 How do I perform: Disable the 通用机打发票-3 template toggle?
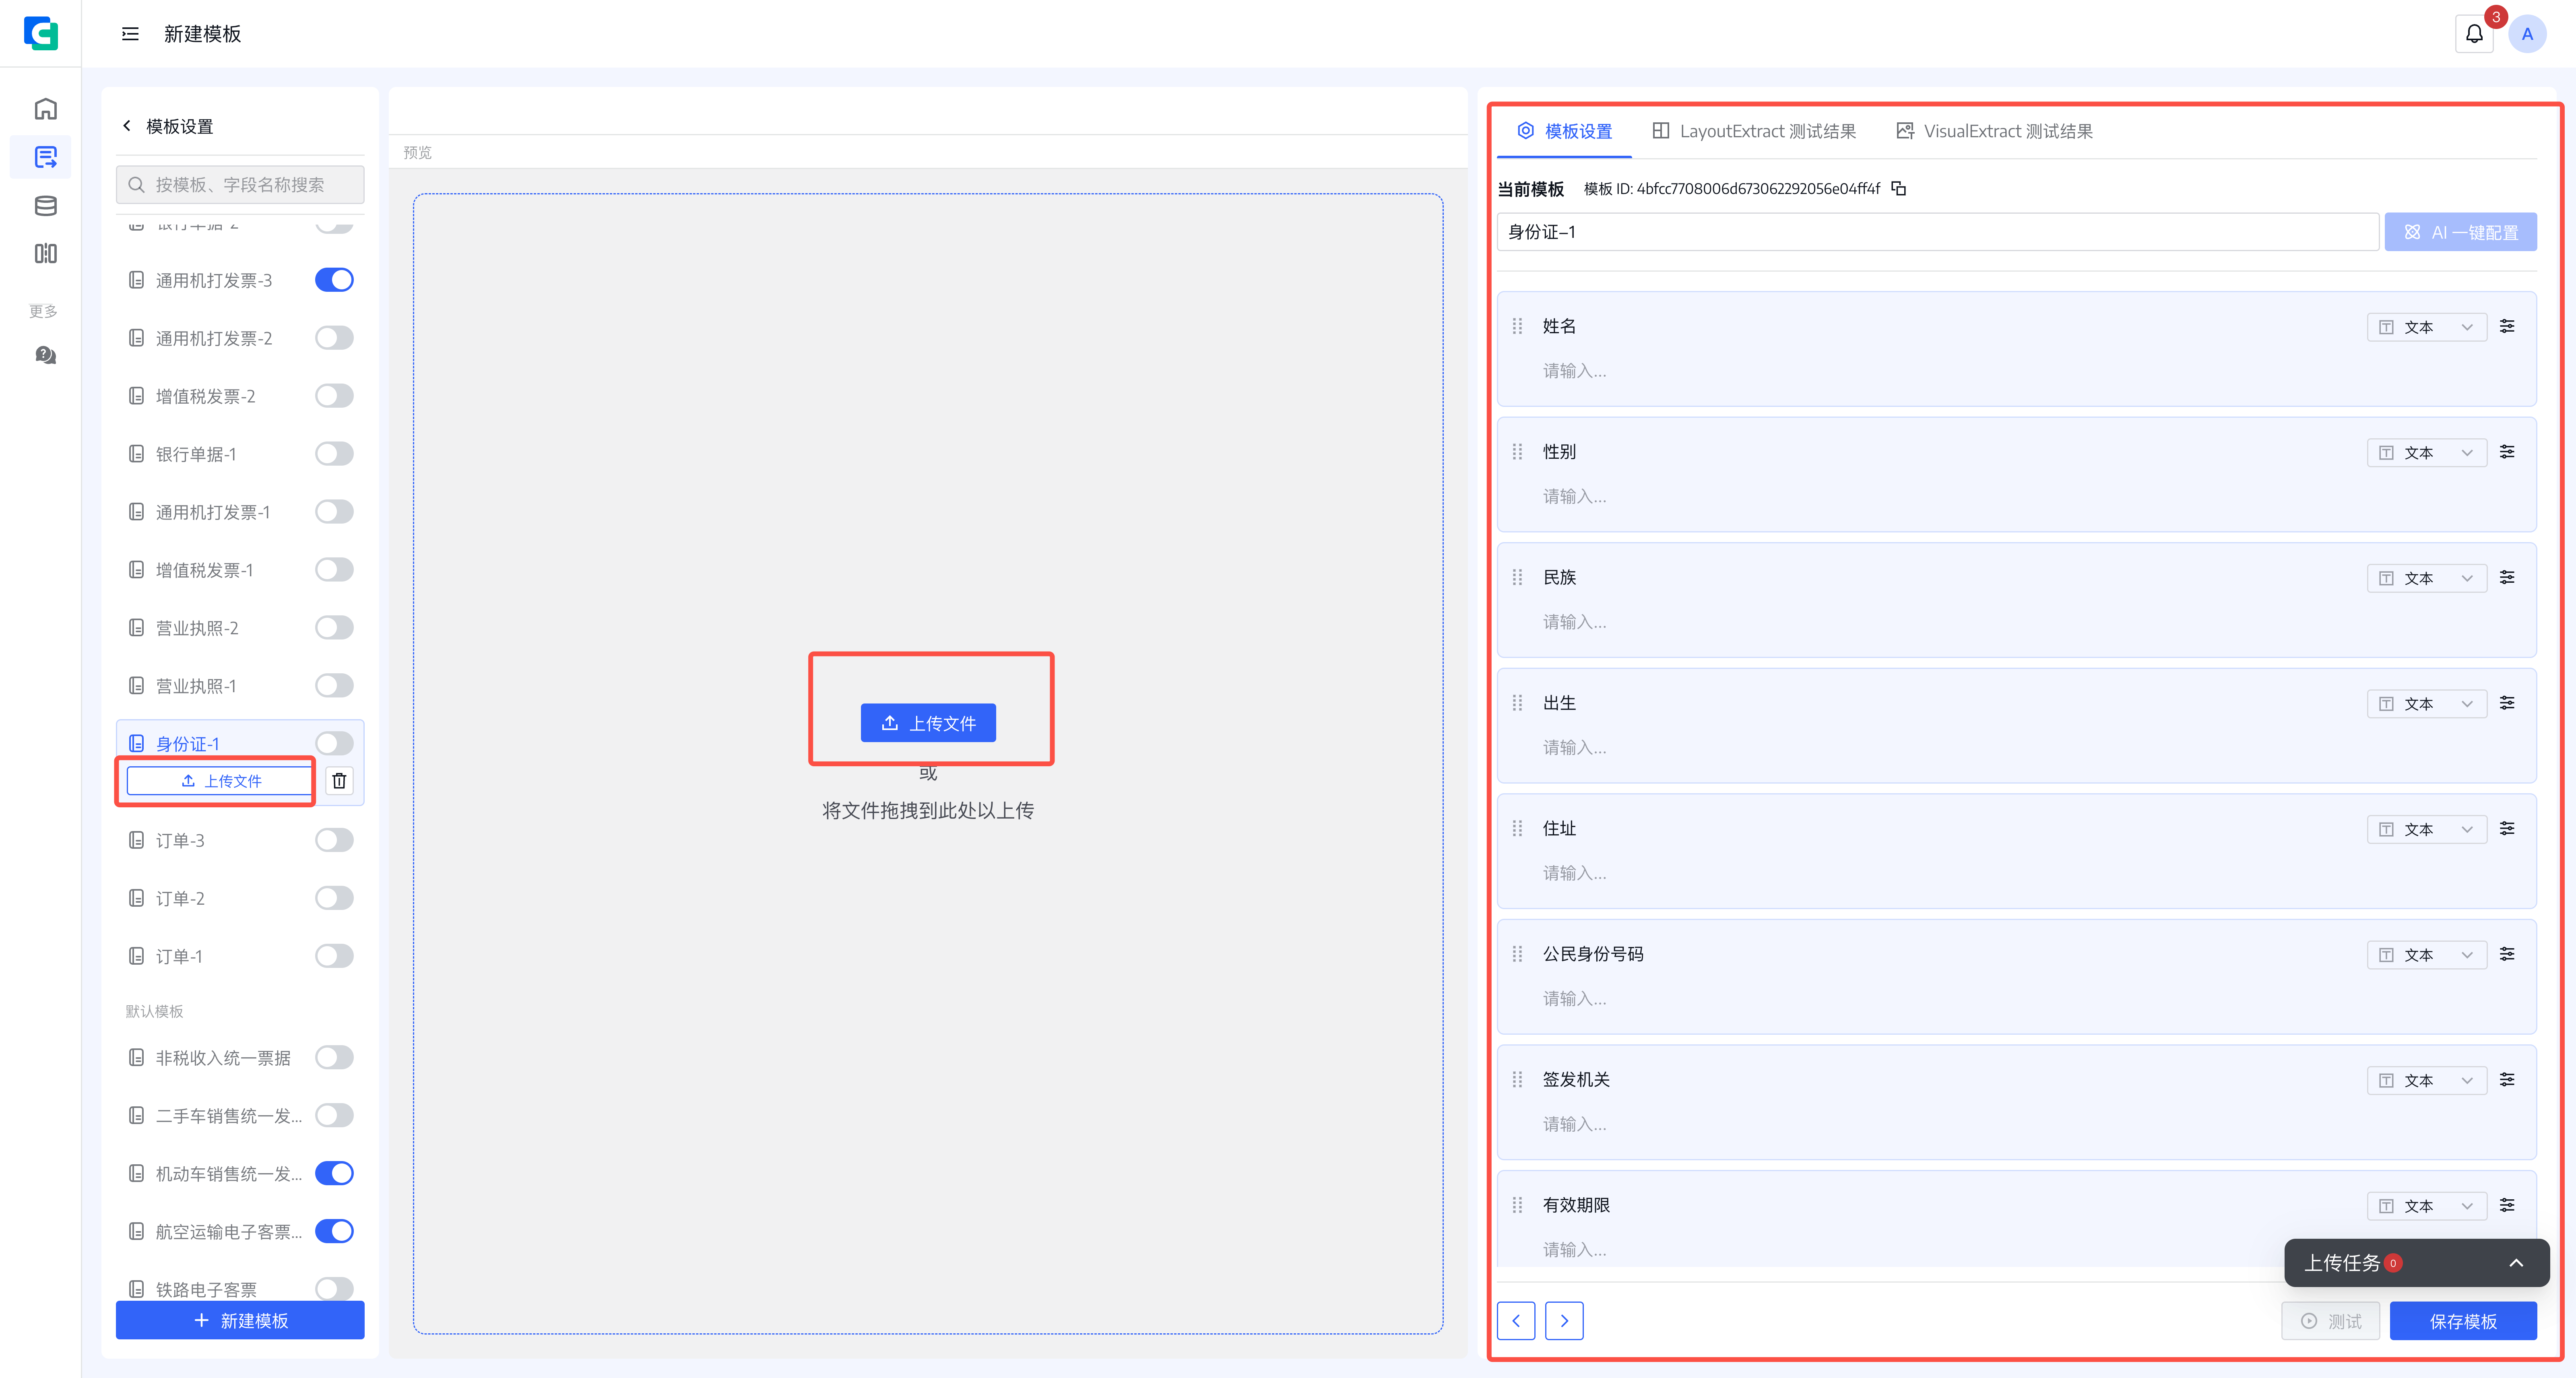(334, 280)
